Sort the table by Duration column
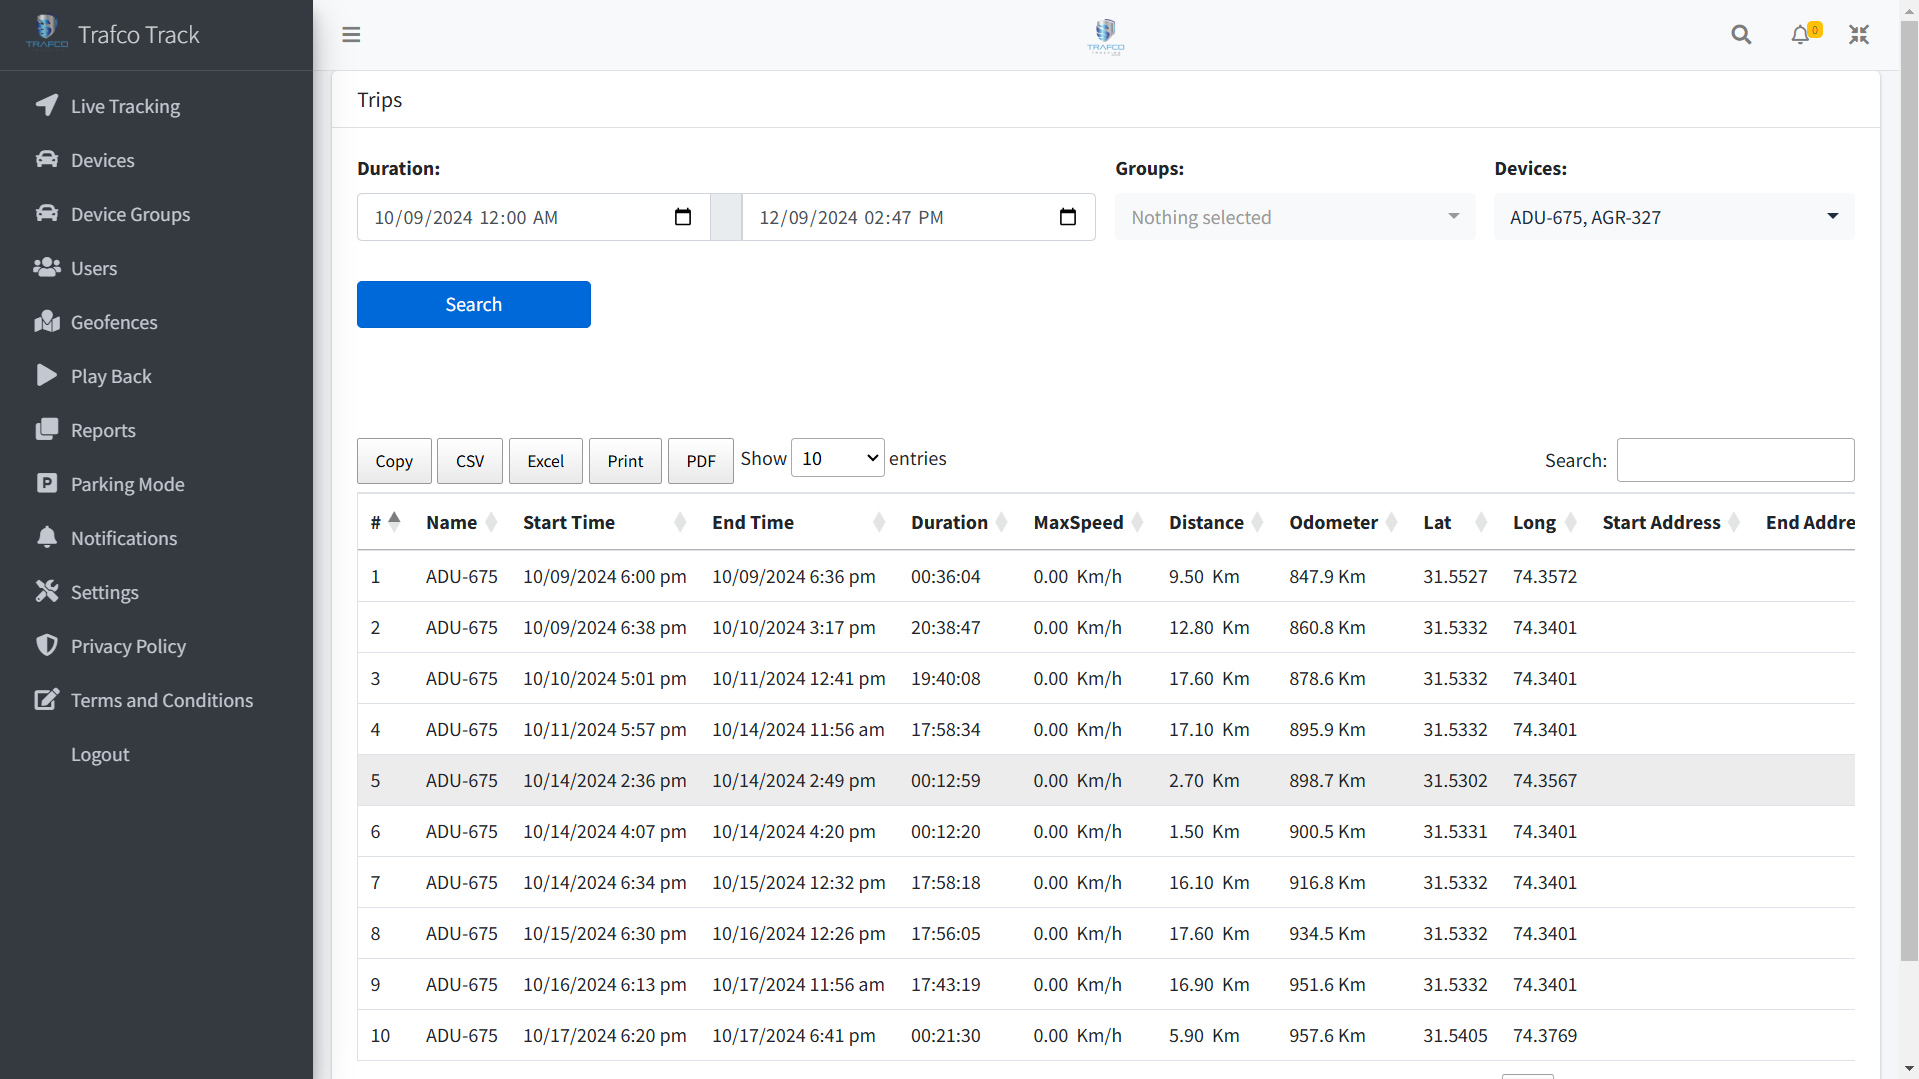 [948, 522]
